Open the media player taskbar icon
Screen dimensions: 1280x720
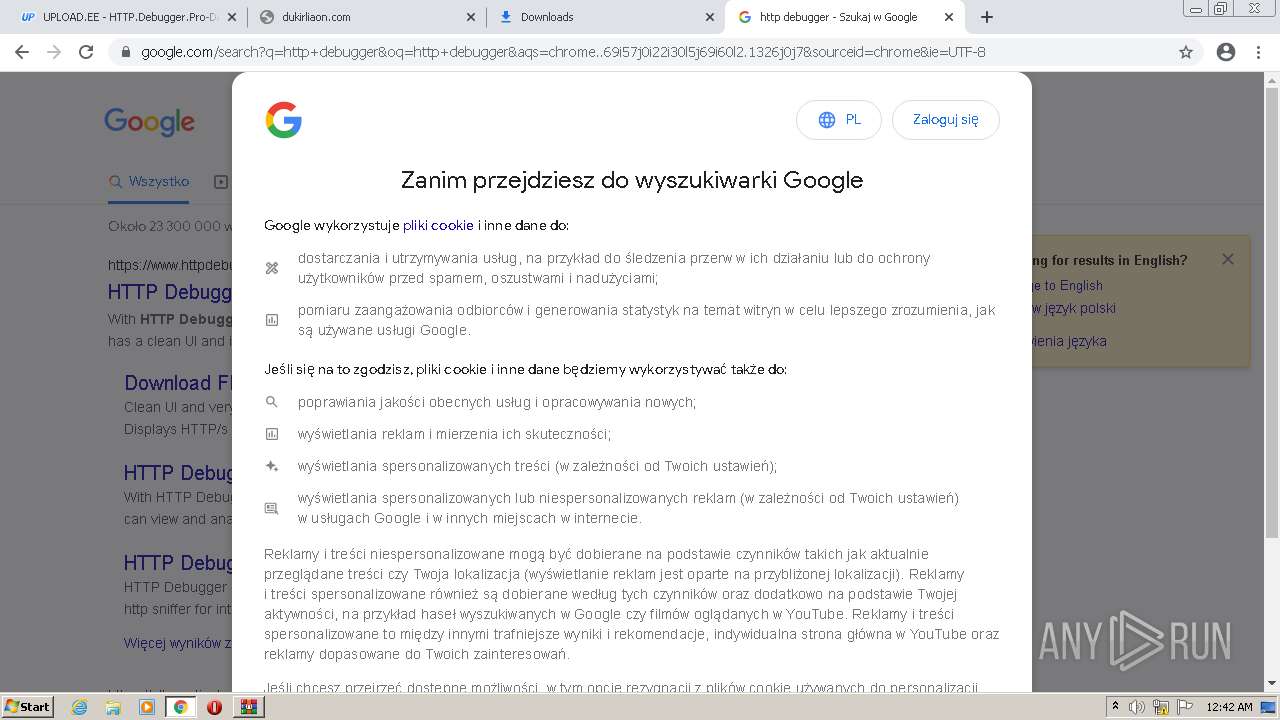click(x=147, y=707)
